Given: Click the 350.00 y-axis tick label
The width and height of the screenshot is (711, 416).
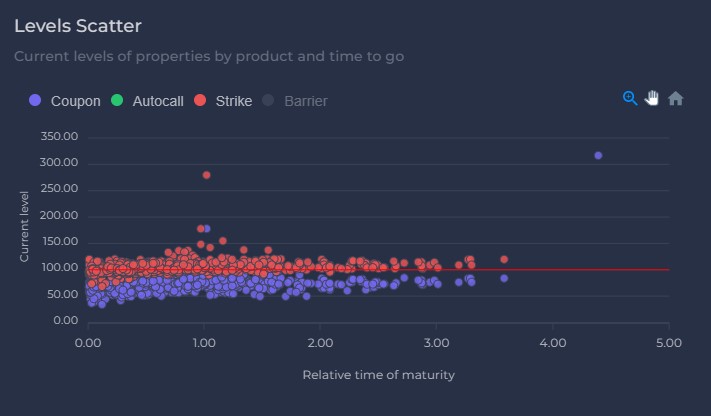Looking at the screenshot, I should pyautogui.click(x=56, y=137).
